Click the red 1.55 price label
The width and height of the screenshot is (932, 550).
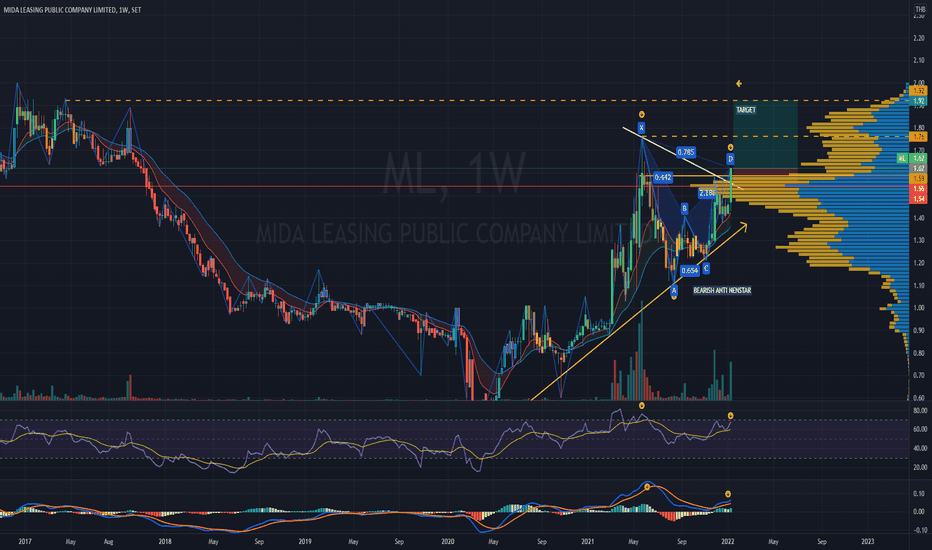(x=920, y=188)
